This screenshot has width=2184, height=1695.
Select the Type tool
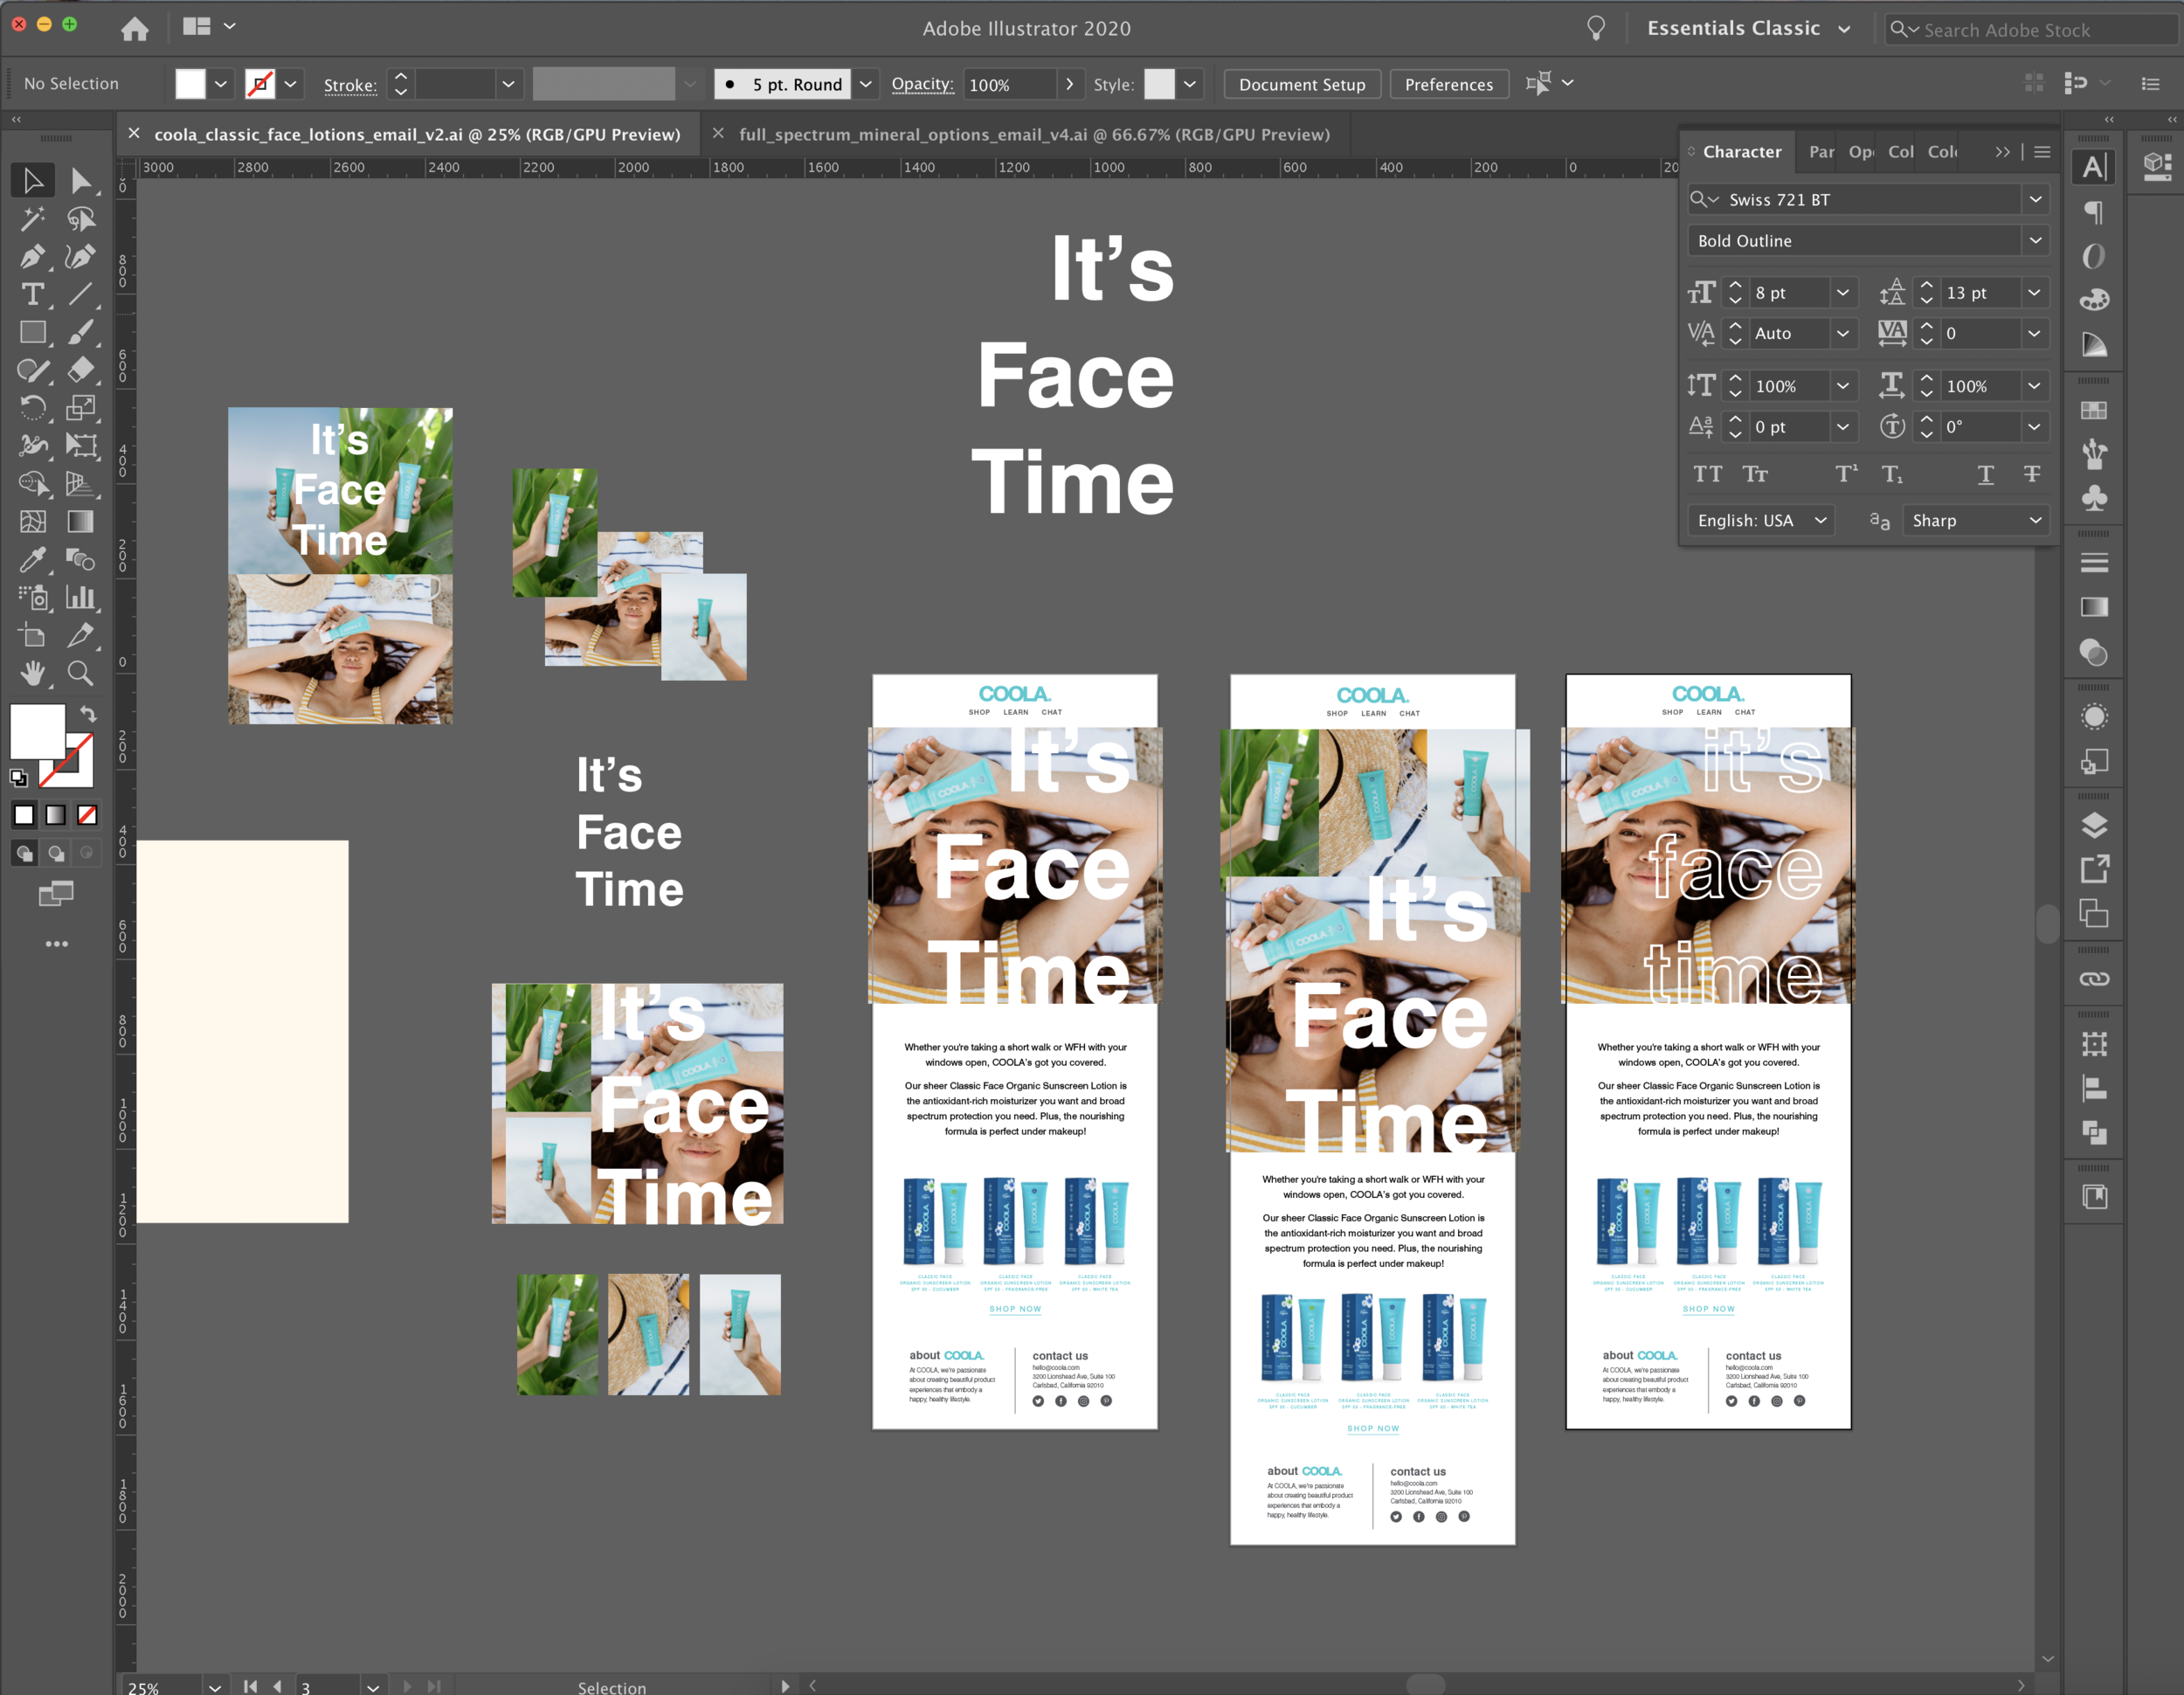(x=33, y=295)
